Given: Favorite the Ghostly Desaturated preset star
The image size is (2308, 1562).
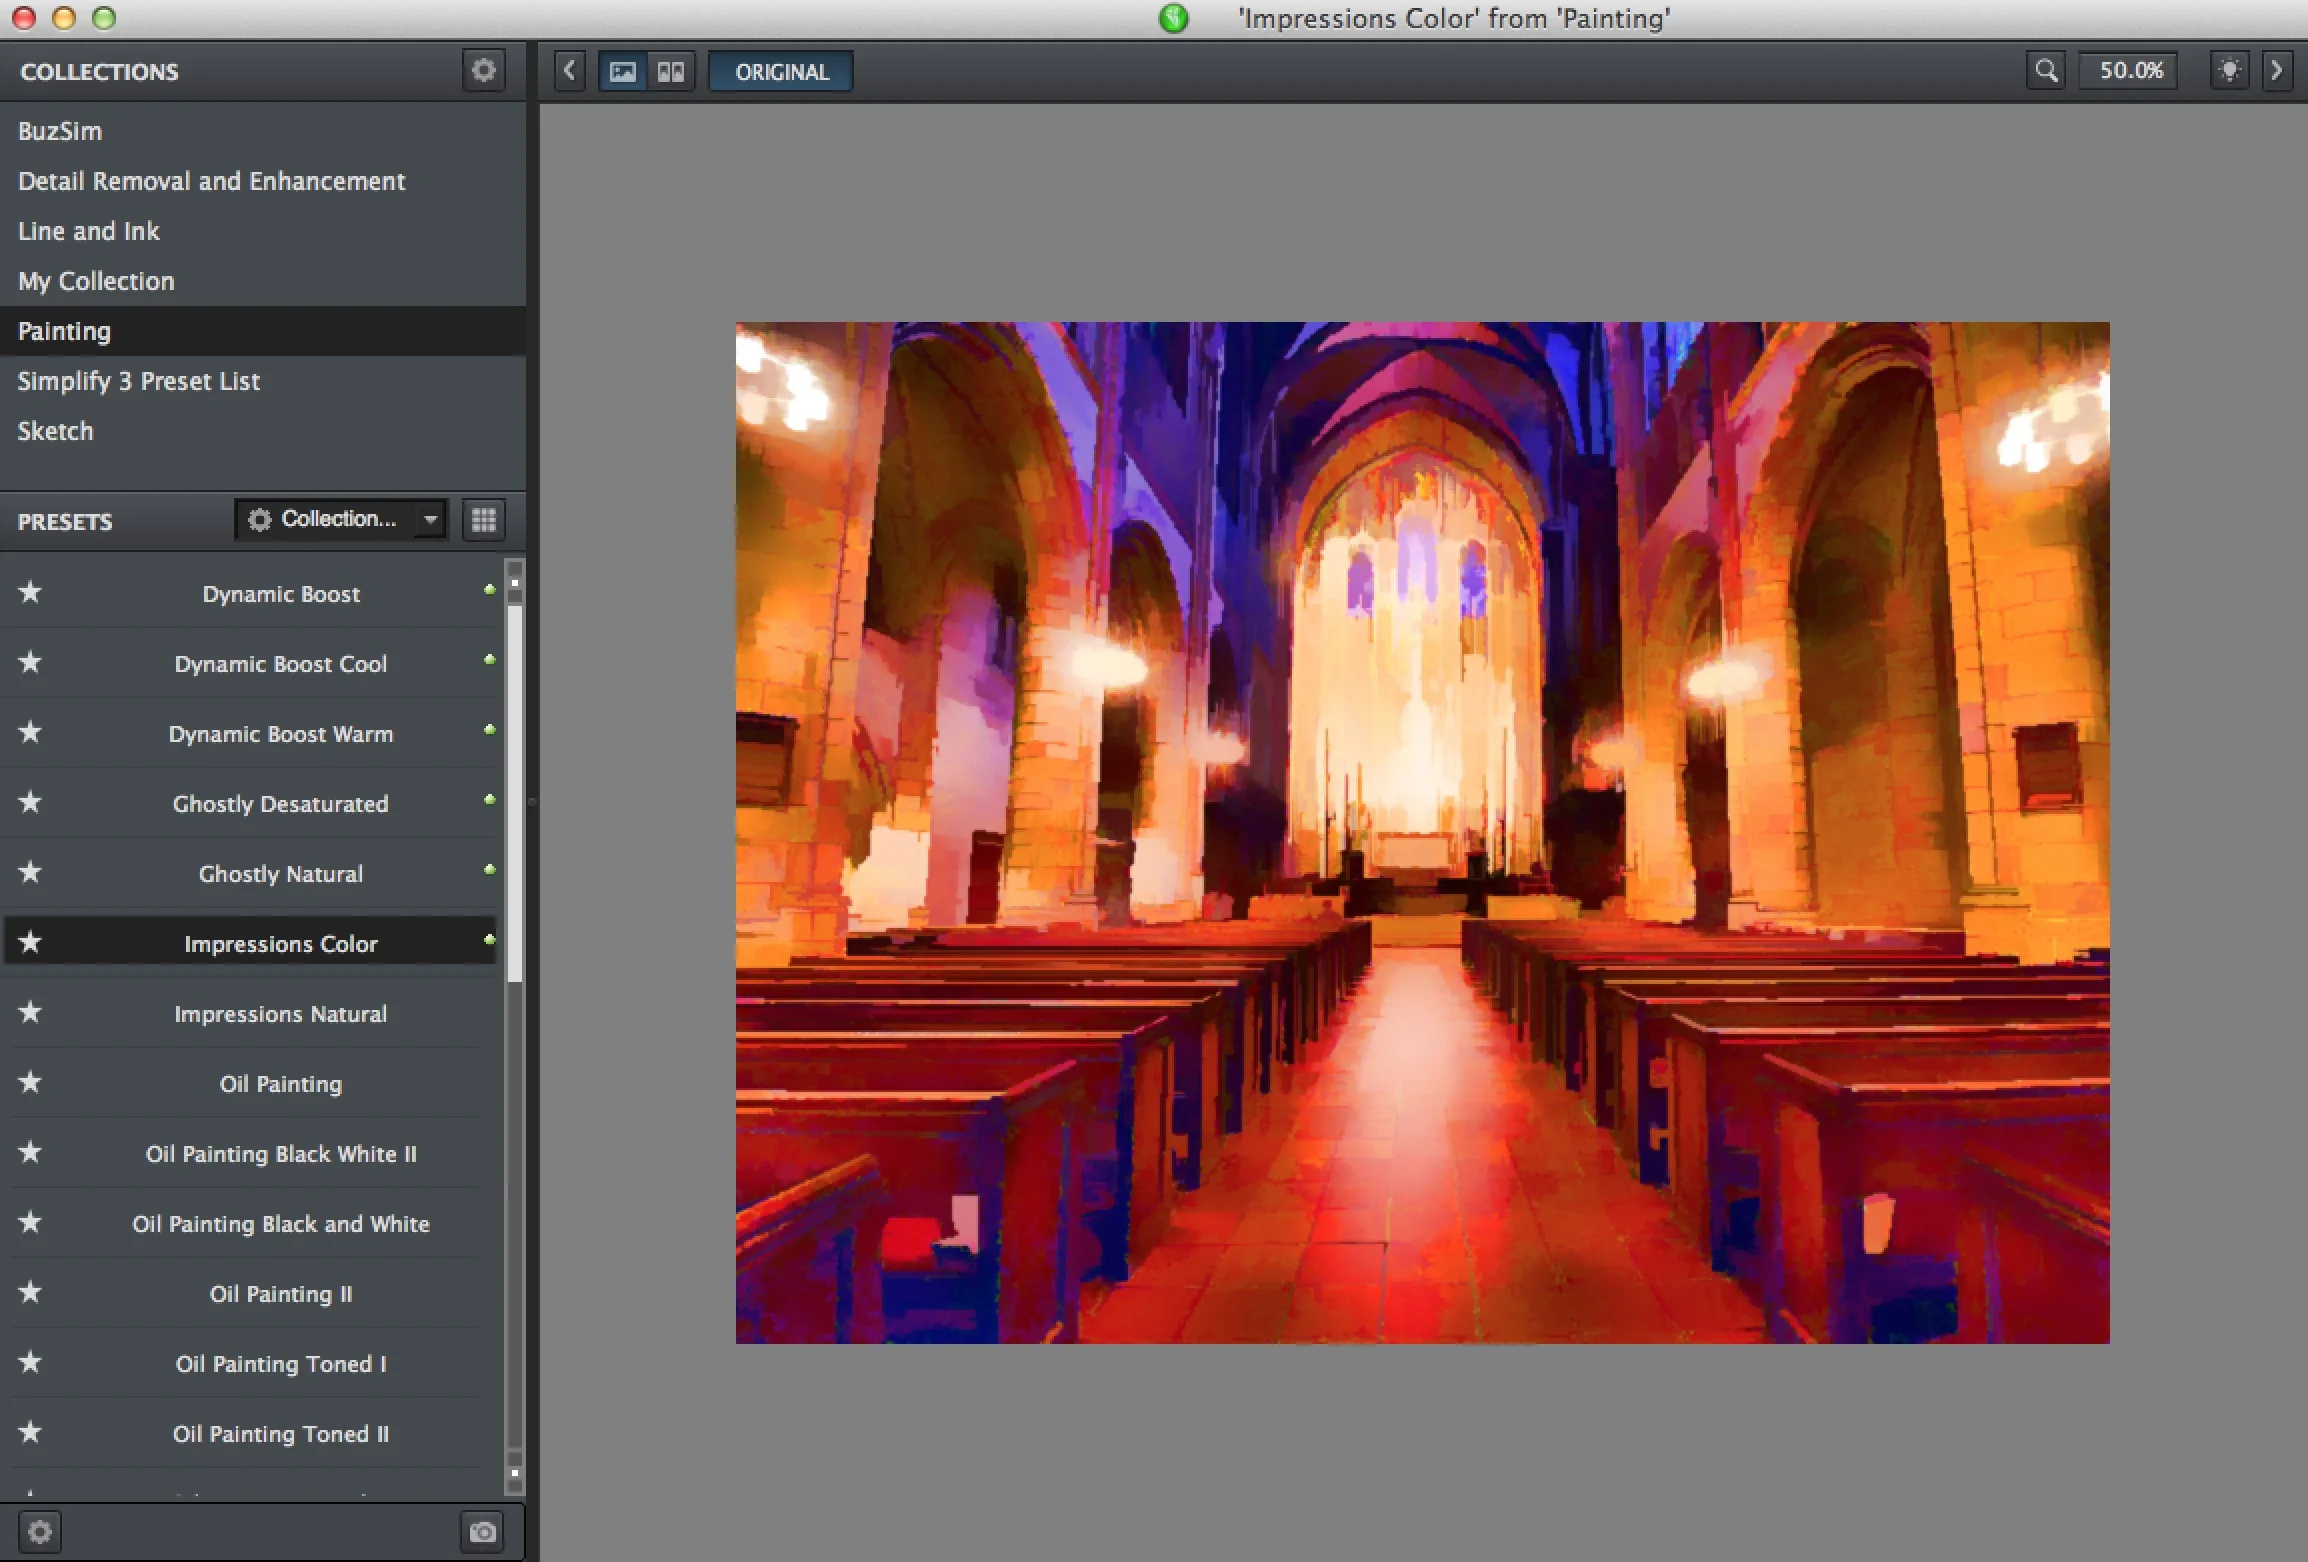Looking at the screenshot, I should [30, 802].
